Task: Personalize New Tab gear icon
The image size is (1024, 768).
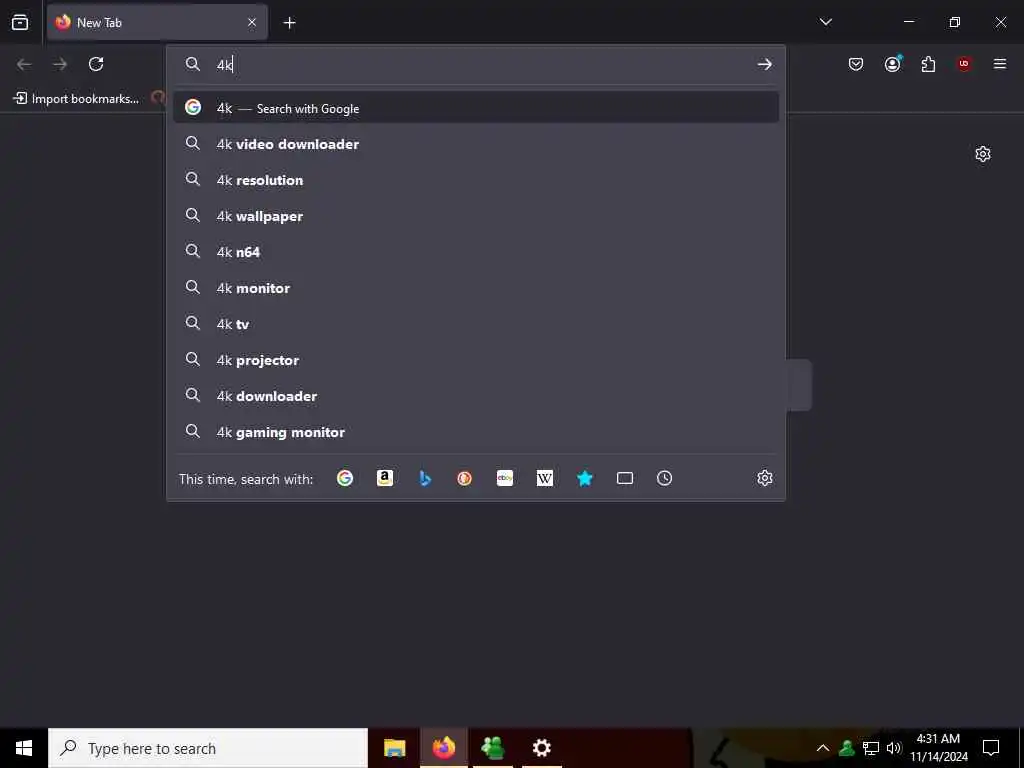Action: click(983, 154)
